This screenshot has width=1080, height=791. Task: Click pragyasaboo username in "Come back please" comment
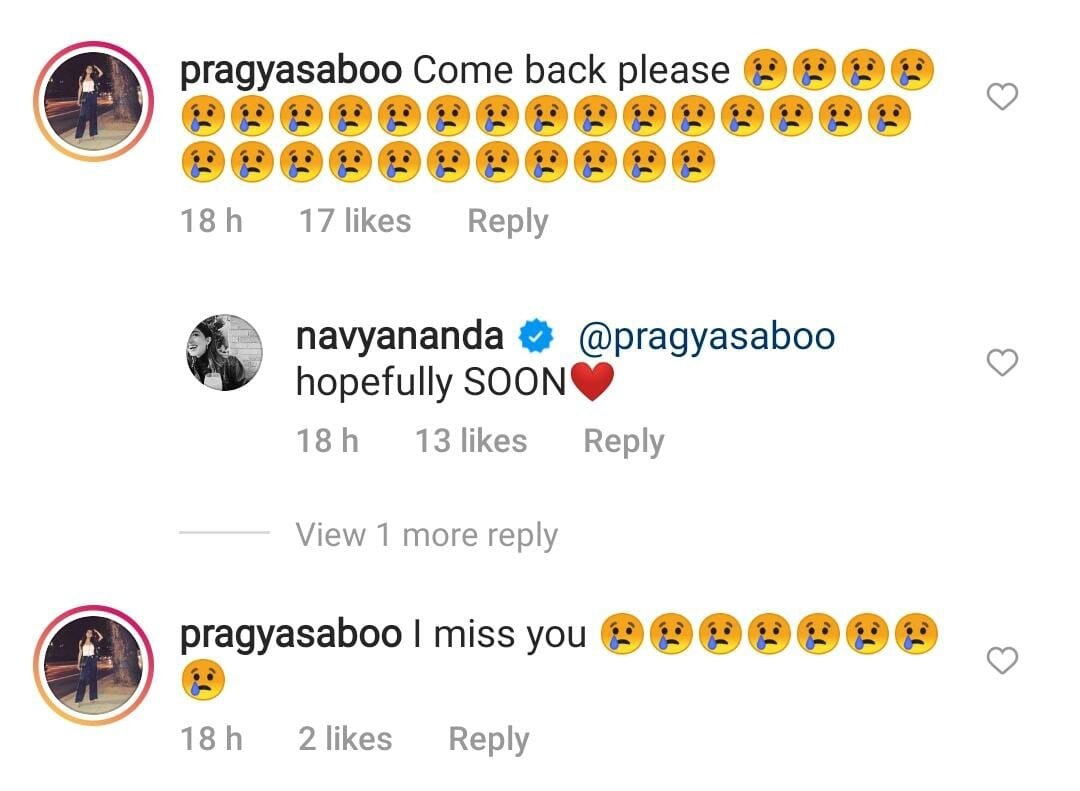pyautogui.click(x=291, y=72)
